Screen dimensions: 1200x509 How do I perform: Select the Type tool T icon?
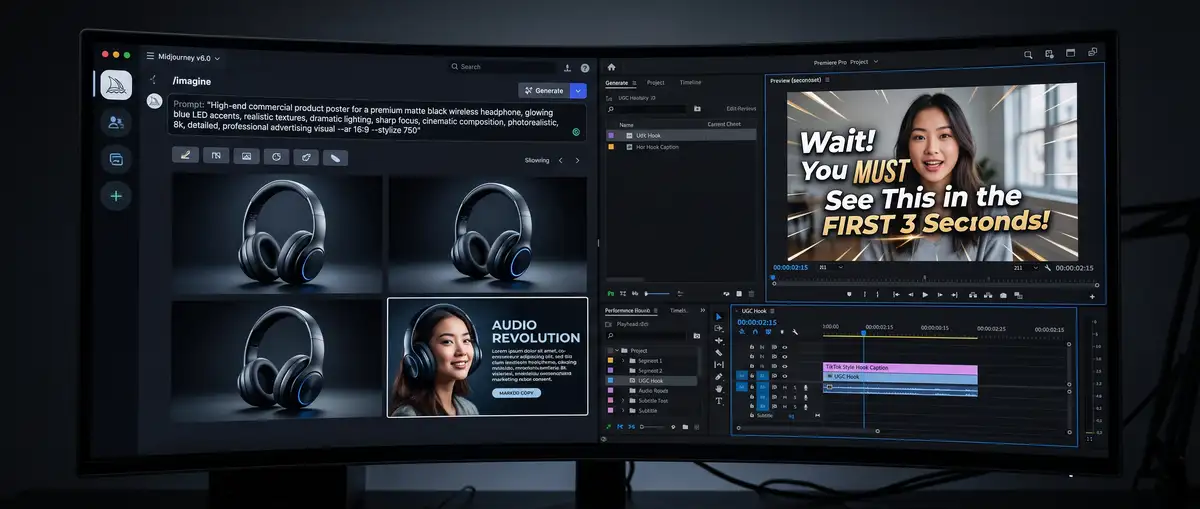[x=718, y=401]
